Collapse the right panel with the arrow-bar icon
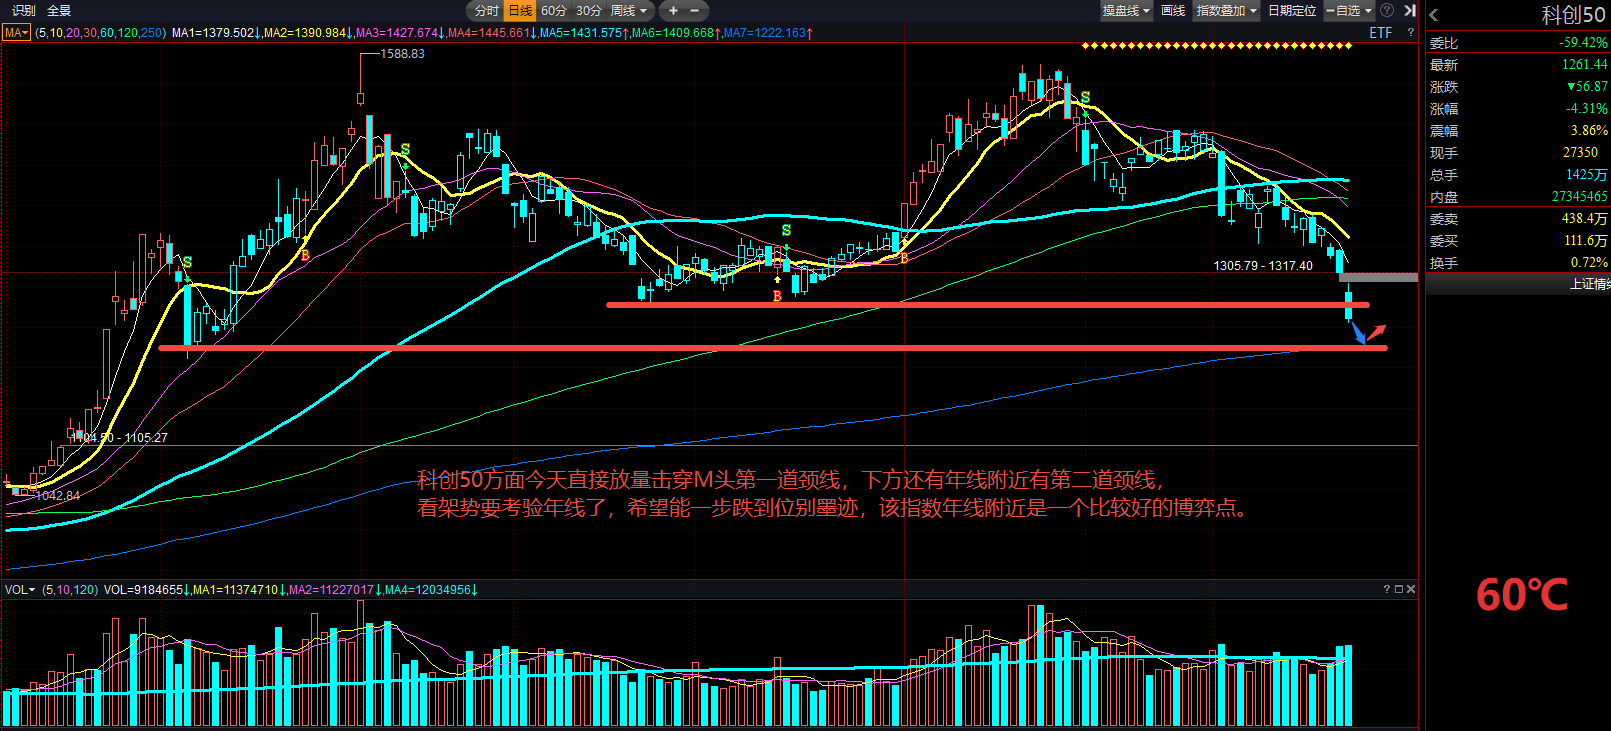Screen dimensions: 1611x731 (1409, 10)
